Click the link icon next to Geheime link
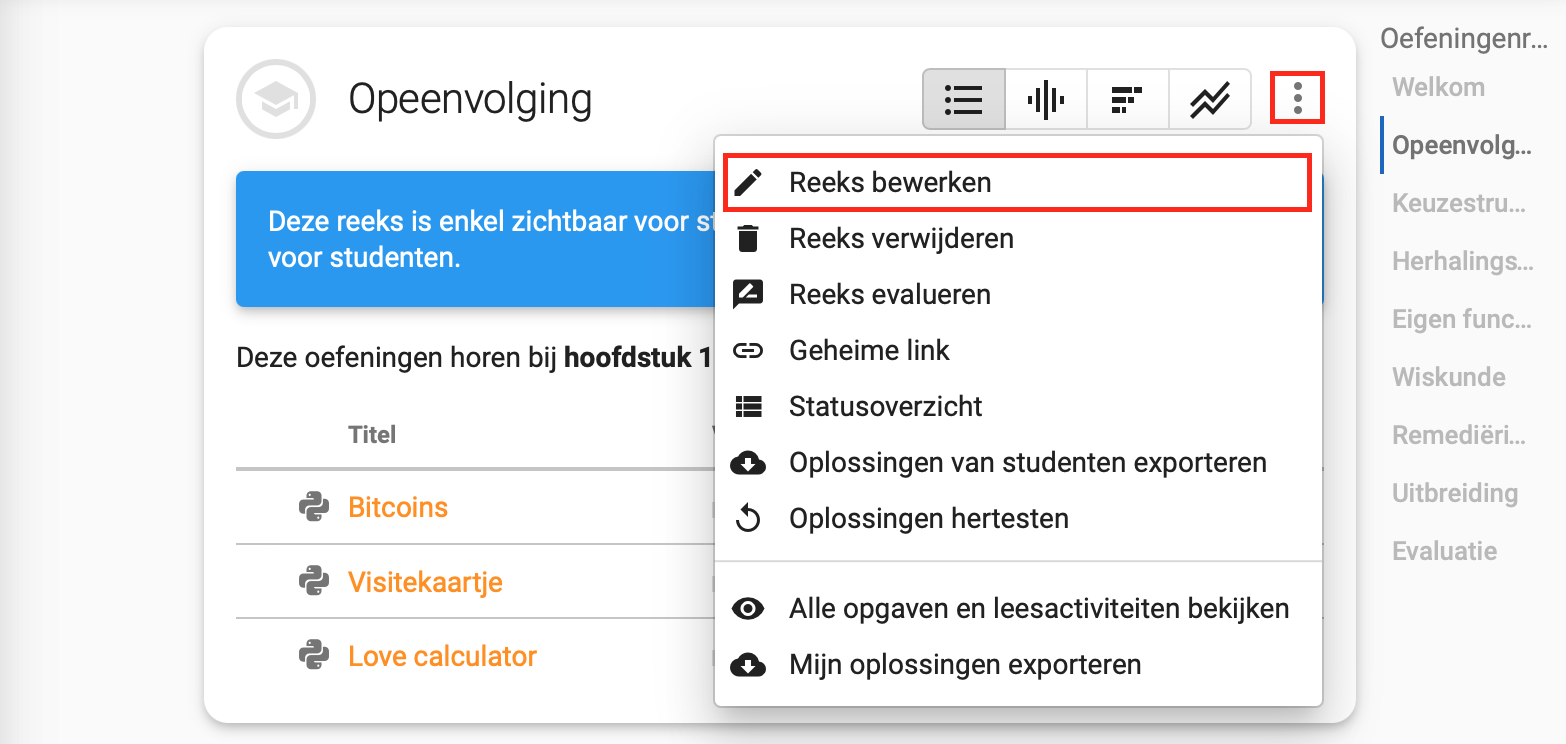The image size is (1566, 744). pyautogui.click(x=748, y=351)
